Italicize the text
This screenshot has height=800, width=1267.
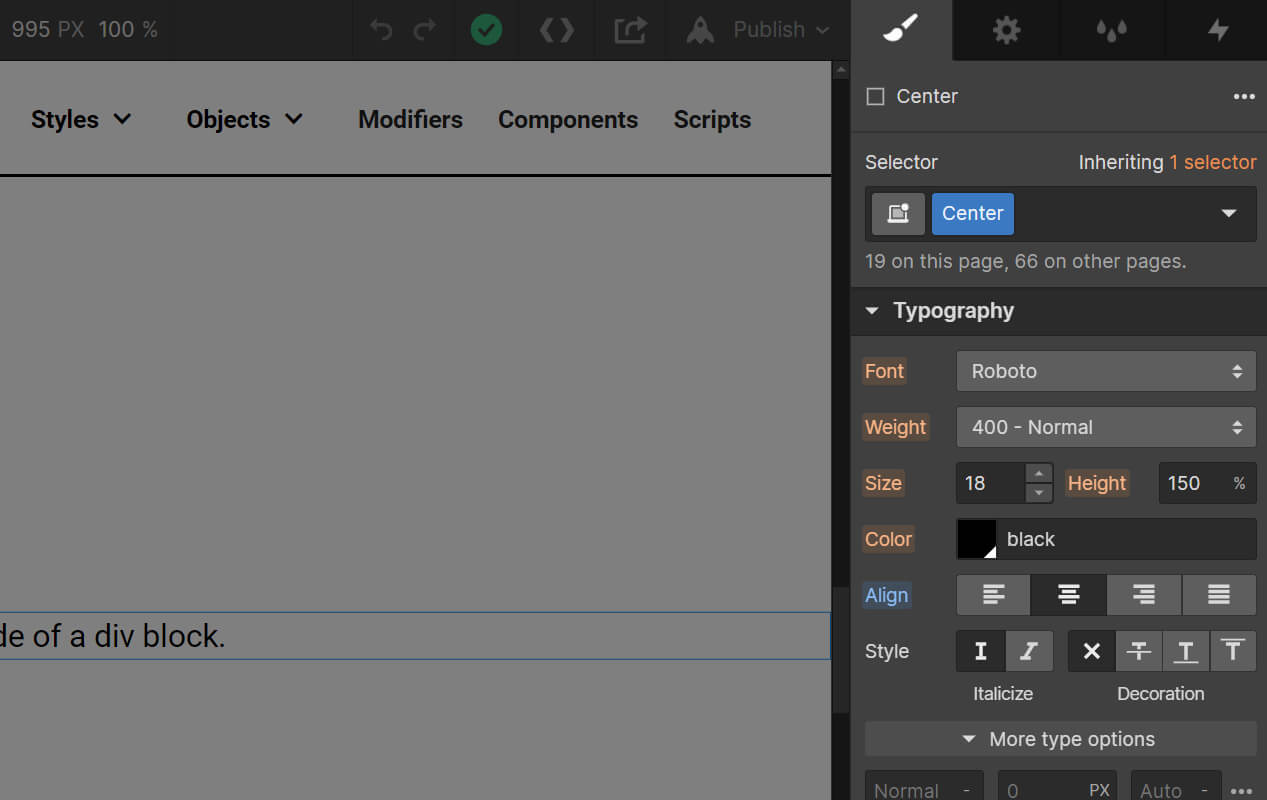pos(1029,651)
